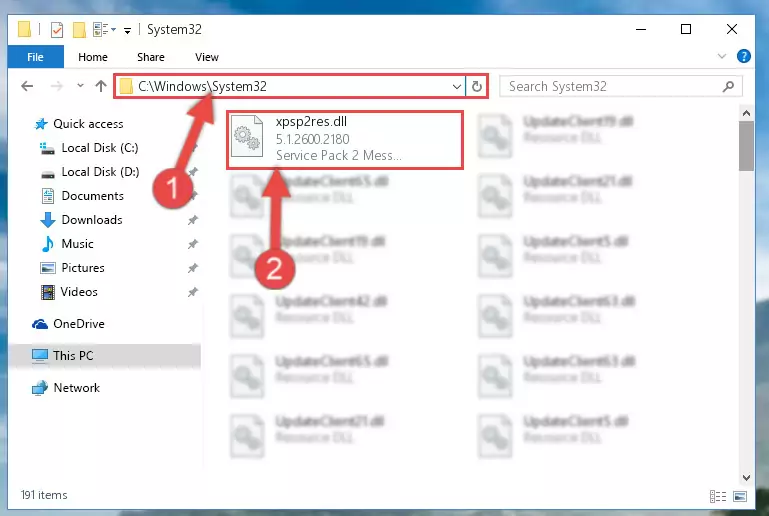Go up one level with Up arrow
The height and width of the screenshot is (516, 769).
click(x=101, y=86)
